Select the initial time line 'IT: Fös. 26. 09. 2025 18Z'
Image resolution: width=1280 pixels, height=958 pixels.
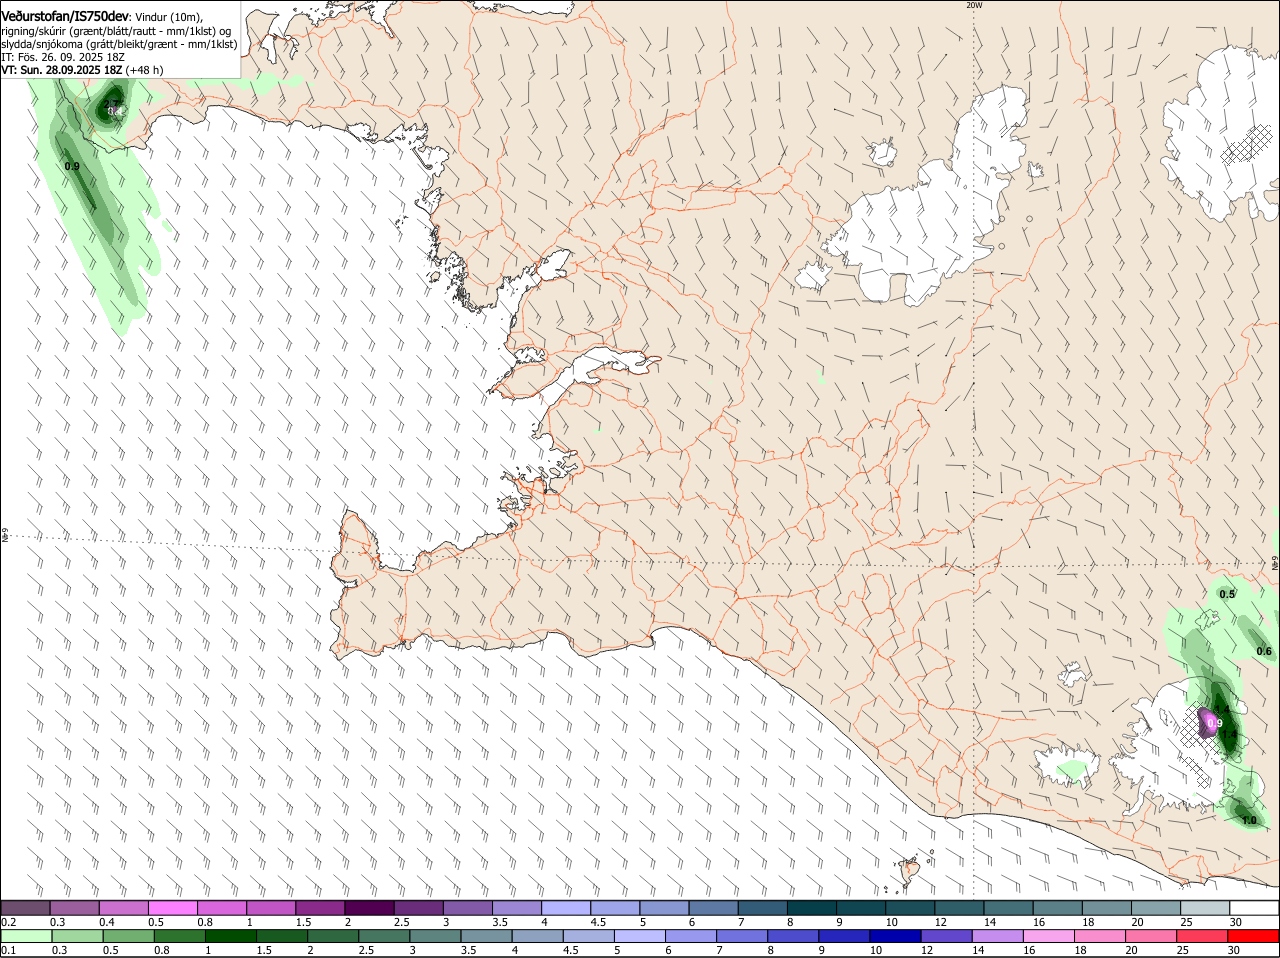click(x=63, y=57)
